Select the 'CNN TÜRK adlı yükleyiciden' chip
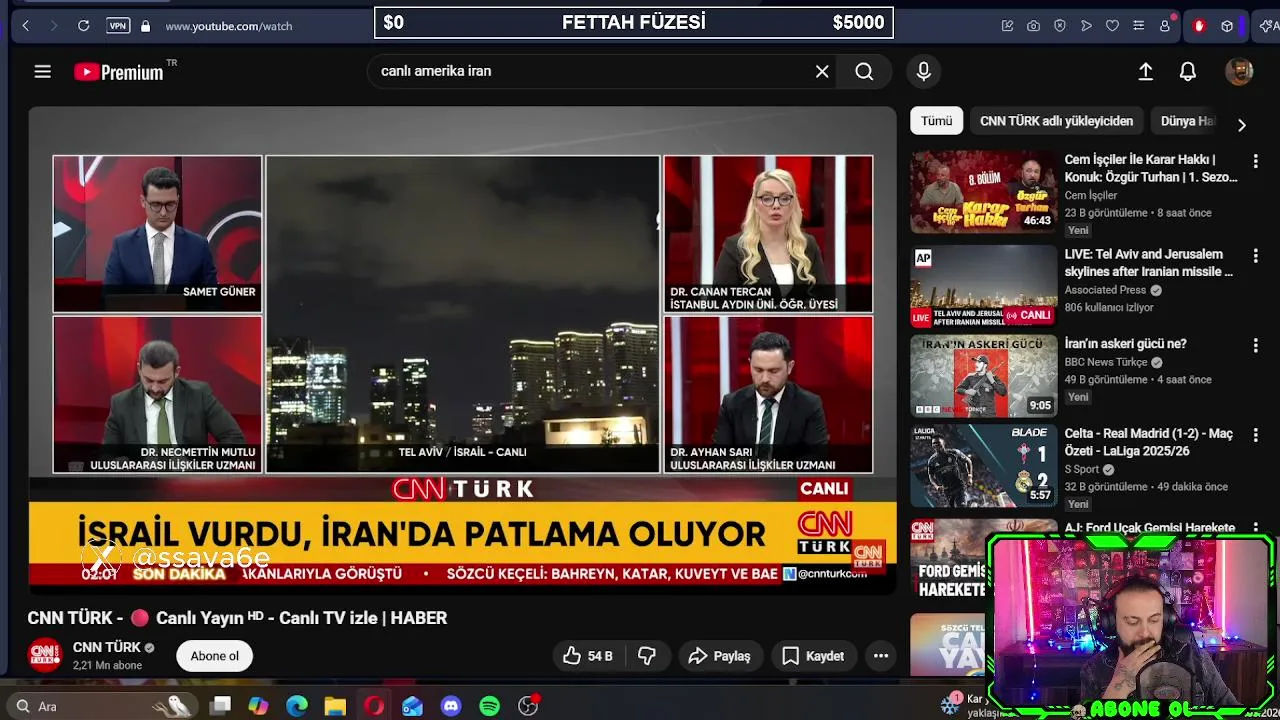This screenshot has height=720, width=1280. (x=1056, y=121)
